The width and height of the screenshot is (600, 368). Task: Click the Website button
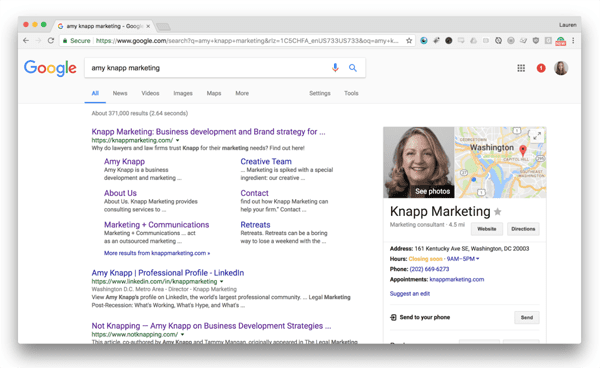click(x=487, y=229)
